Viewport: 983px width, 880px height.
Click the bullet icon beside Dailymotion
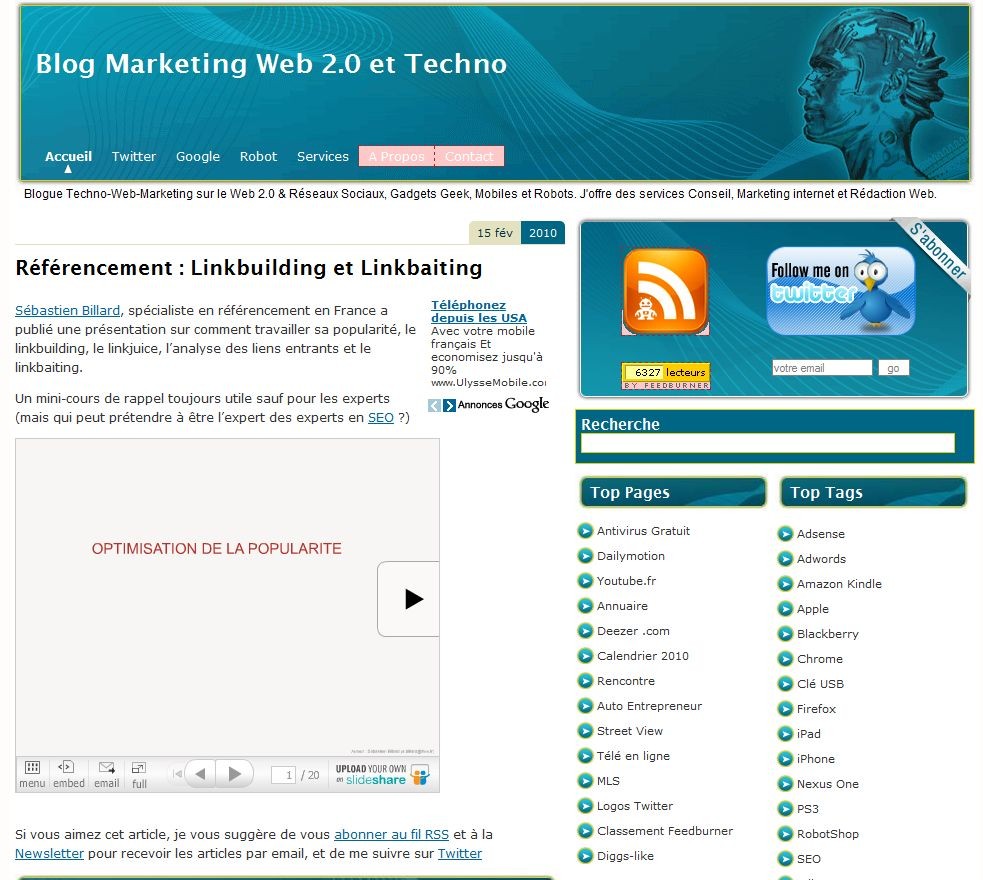coord(585,556)
